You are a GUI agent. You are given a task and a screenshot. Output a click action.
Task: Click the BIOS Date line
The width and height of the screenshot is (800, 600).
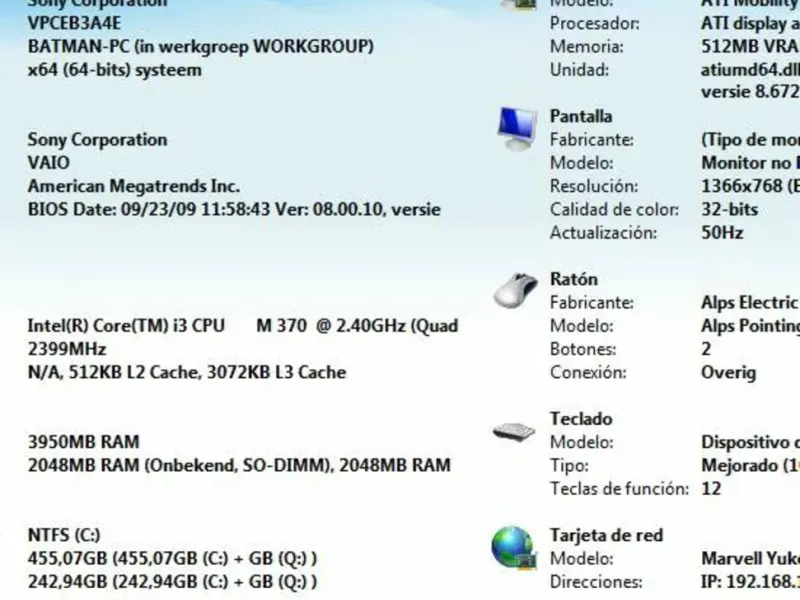[234, 210]
